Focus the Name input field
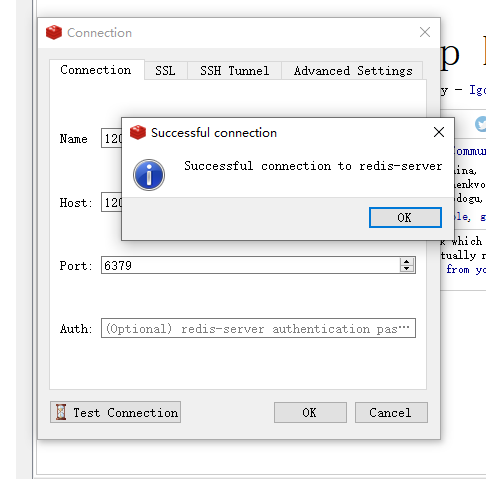 click(112, 138)
